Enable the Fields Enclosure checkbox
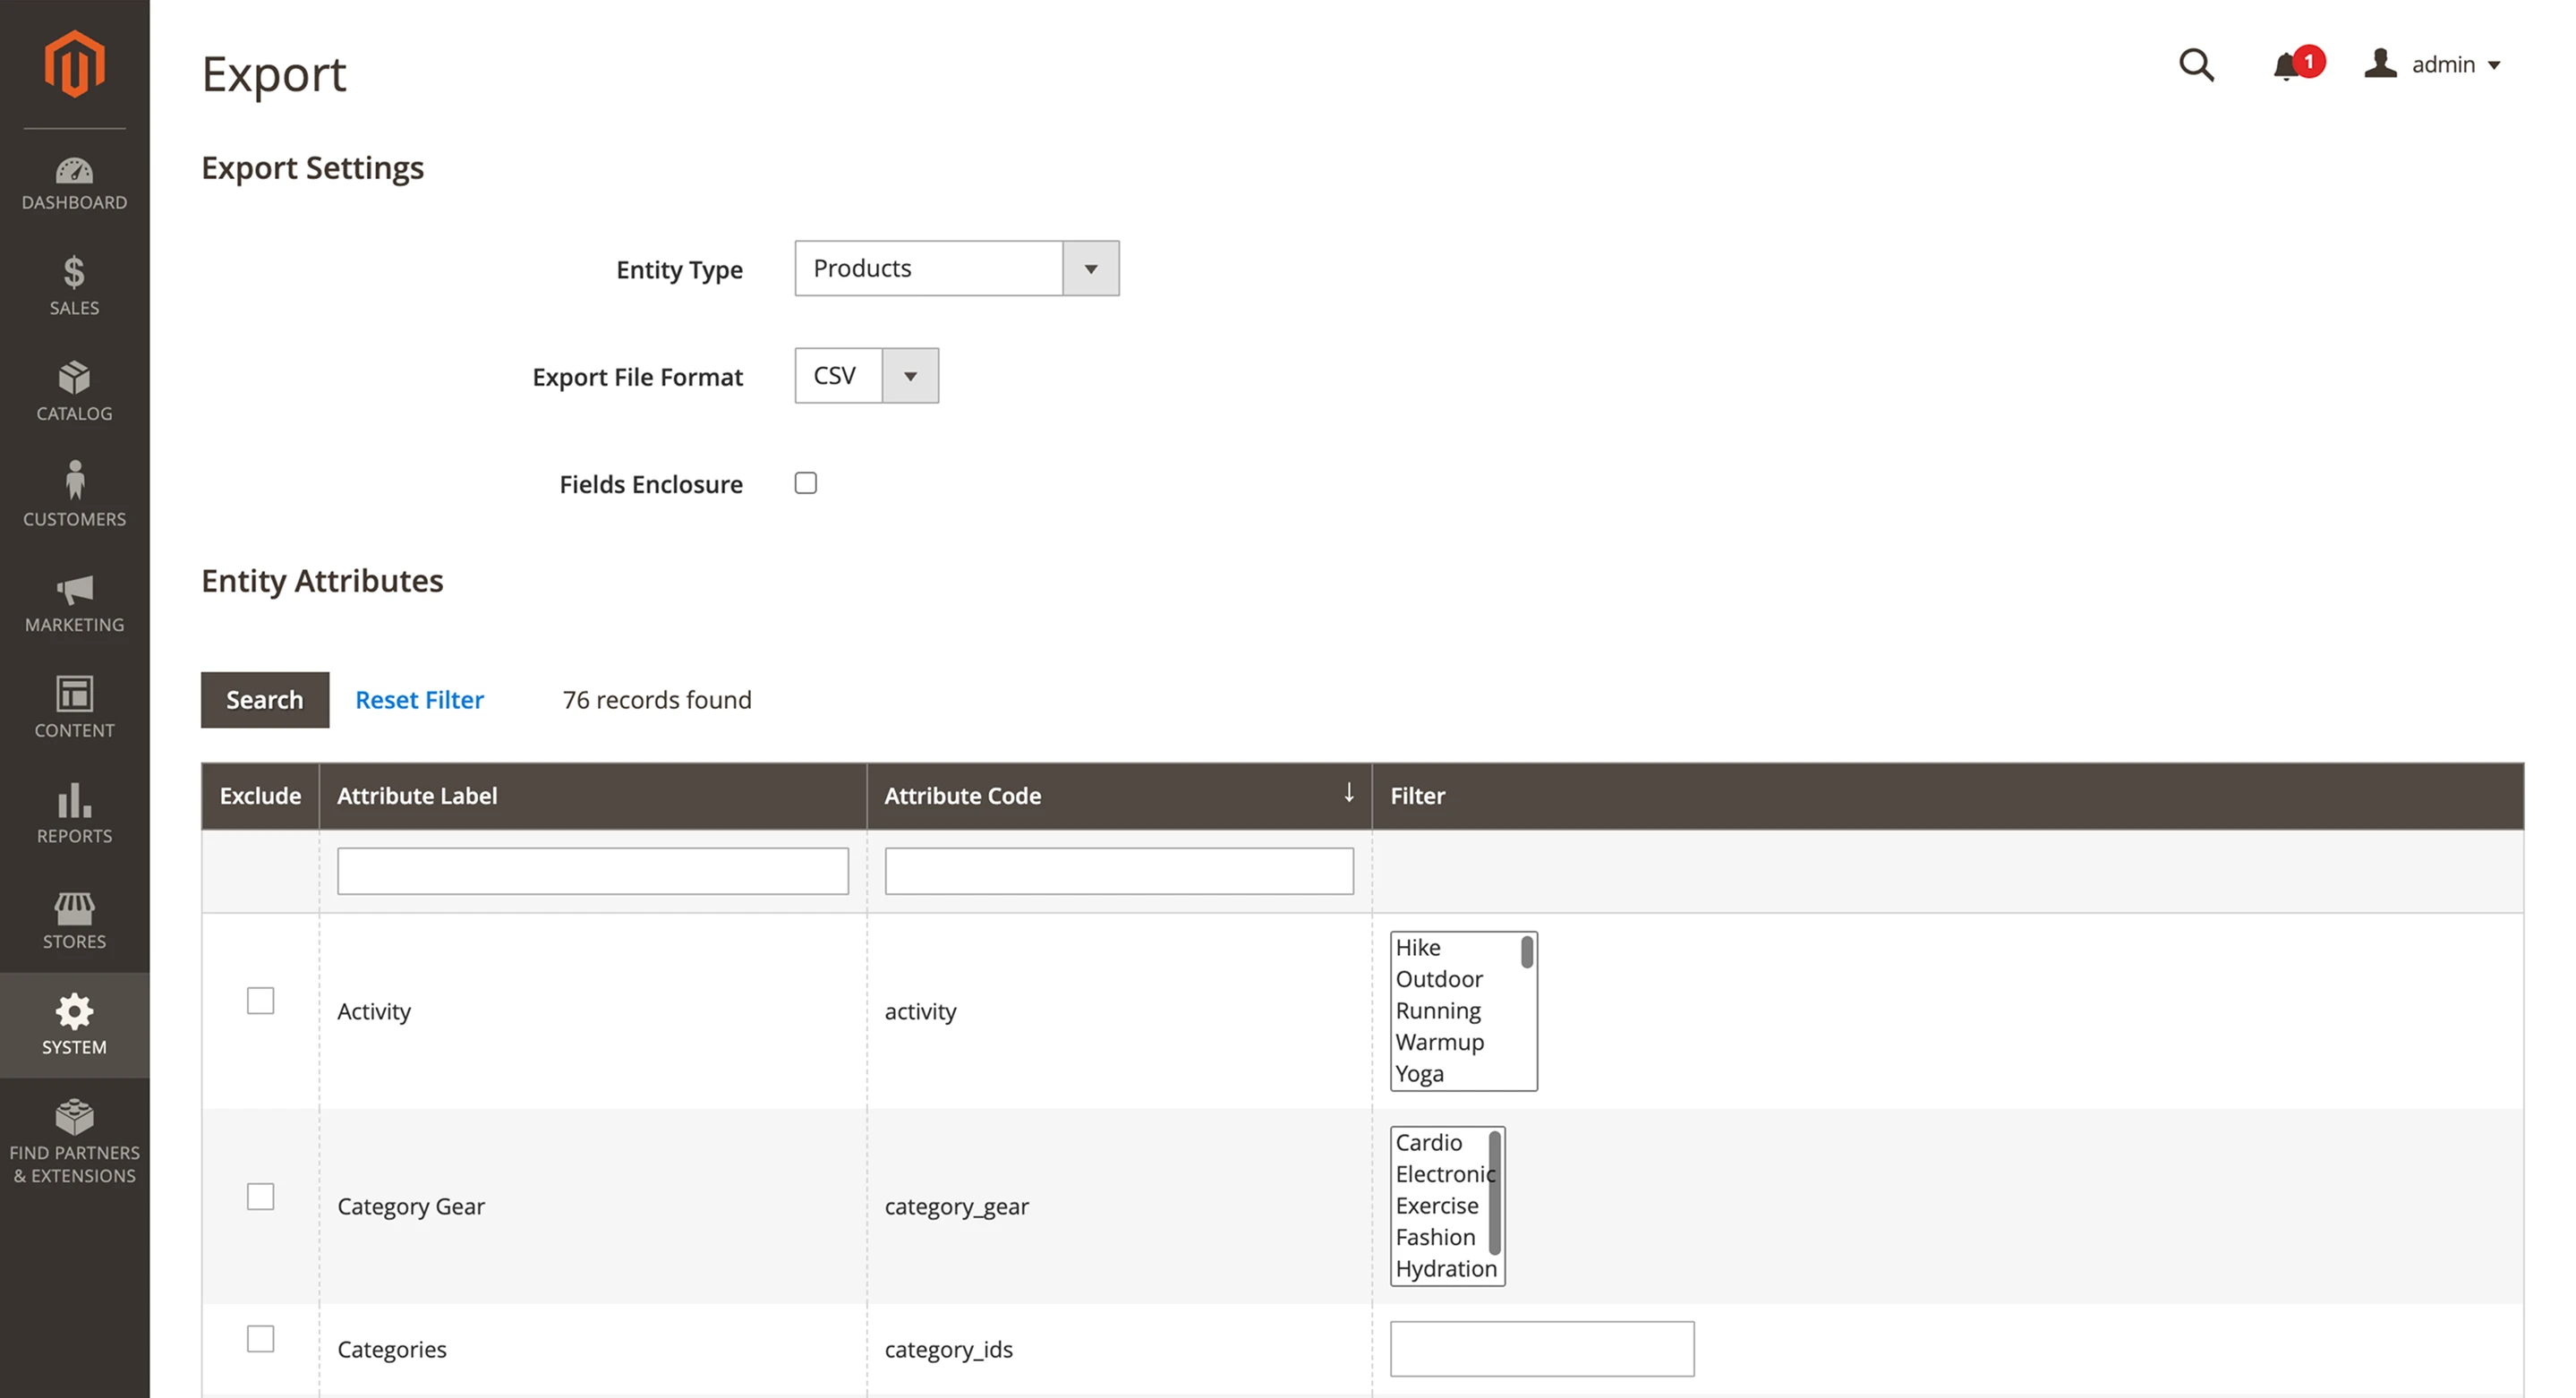 coord(805,483)
